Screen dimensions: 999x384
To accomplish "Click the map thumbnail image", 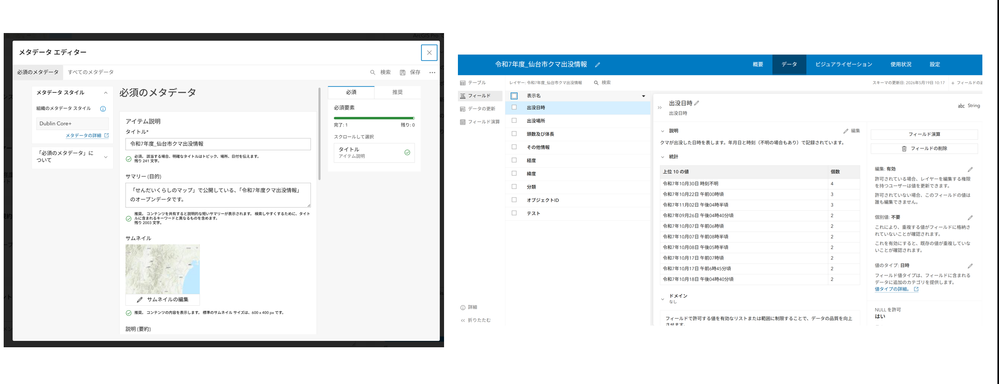I will [x=162, y=269].
